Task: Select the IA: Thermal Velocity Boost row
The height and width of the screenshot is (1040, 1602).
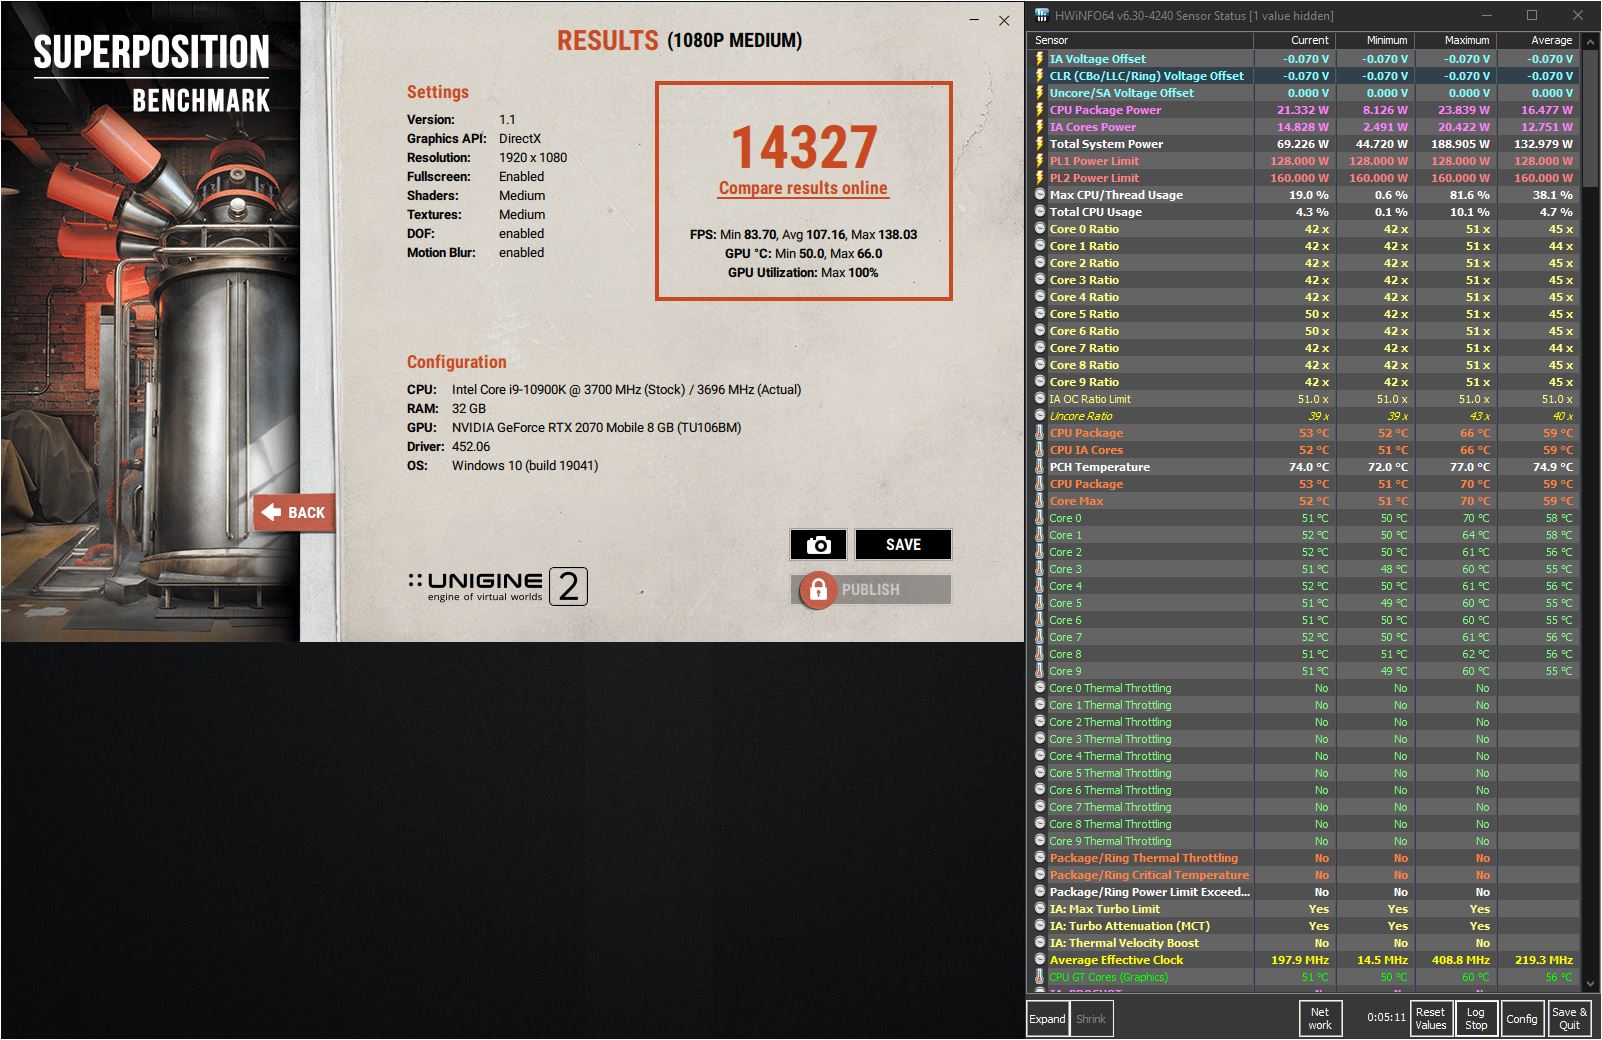Action: tap(1303, 943)
